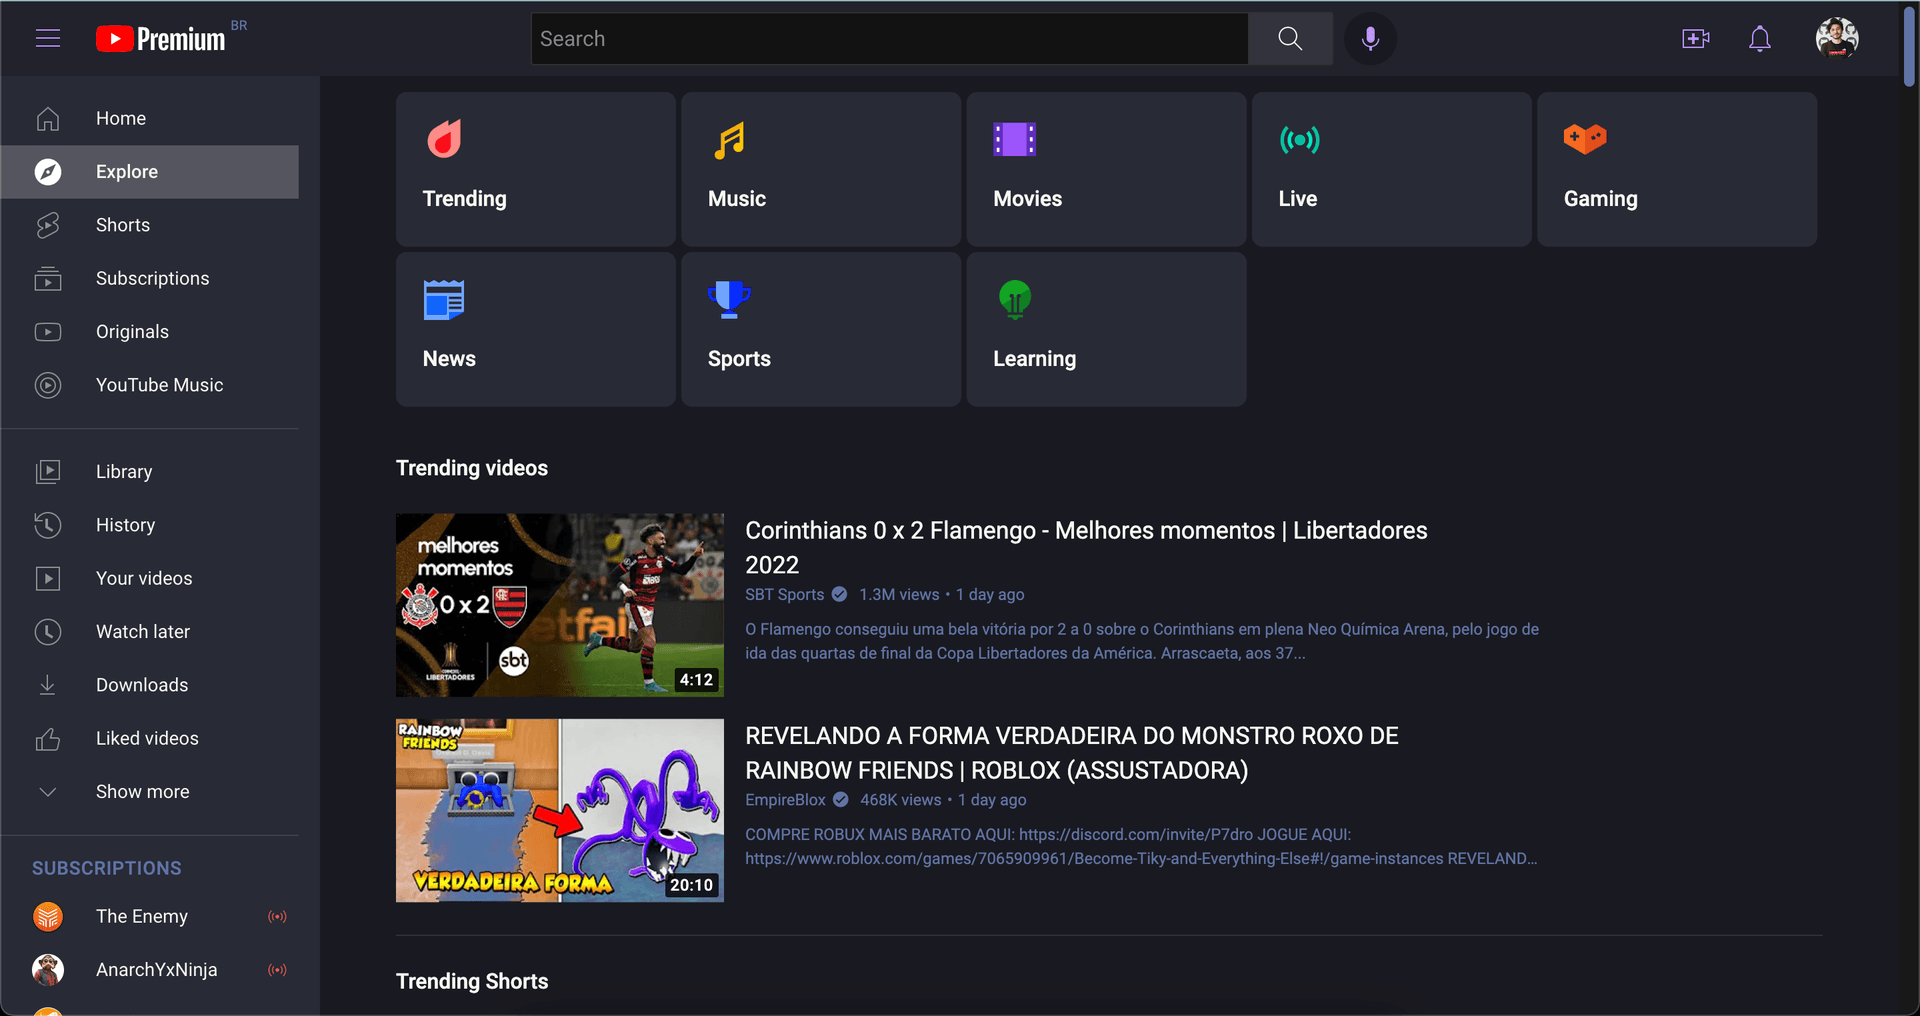The image size is (1920, 1016).
Task: Open the Trending category icon
Action: click(444, 140)
